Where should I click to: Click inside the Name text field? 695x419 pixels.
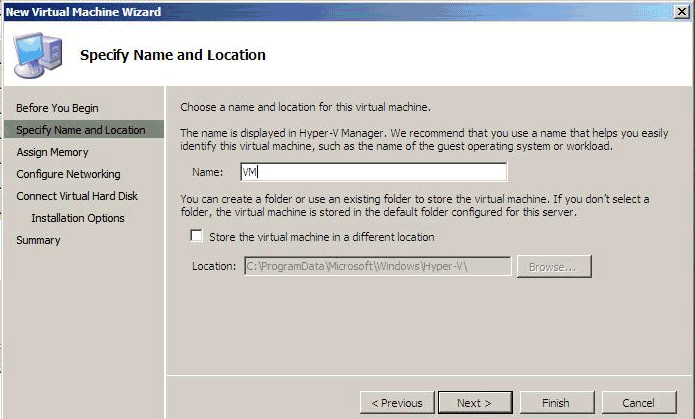[373, 172]
